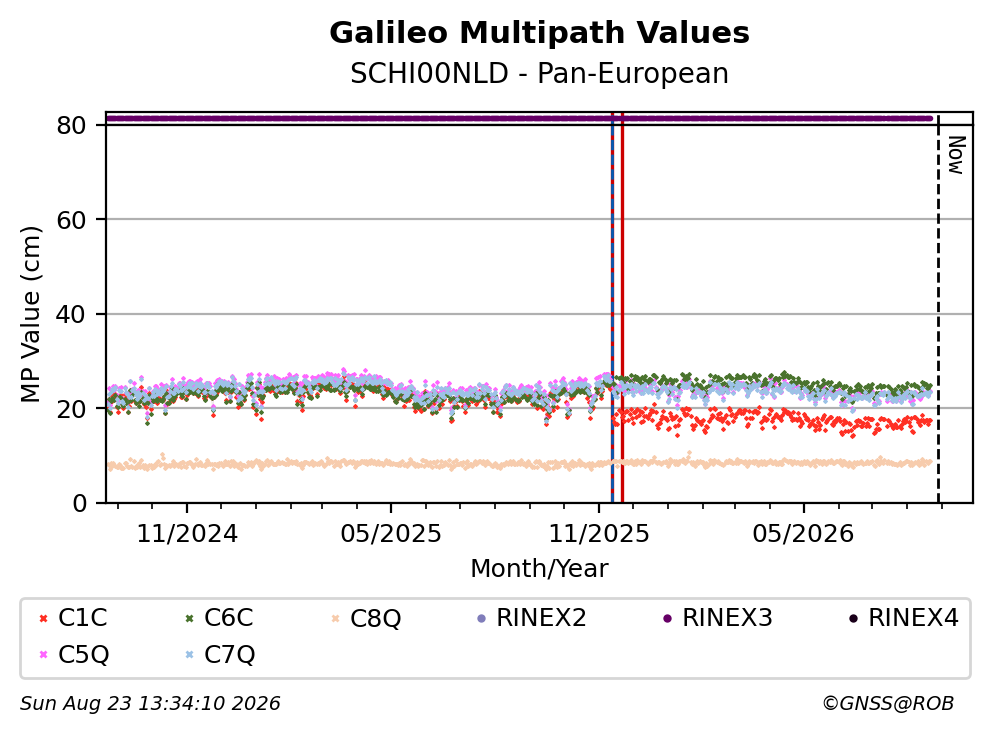Click the C7Q light blue legend marker
993x734 pixels.
click(x=189, y=655)
